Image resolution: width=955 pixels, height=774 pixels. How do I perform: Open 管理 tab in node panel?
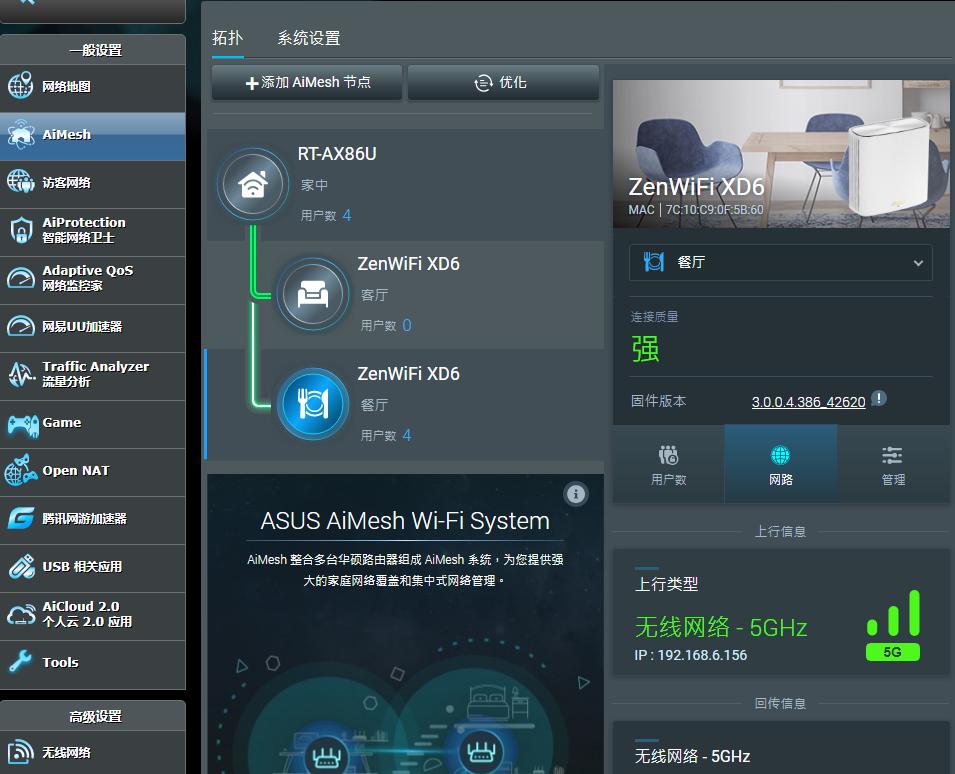(893, 464)
